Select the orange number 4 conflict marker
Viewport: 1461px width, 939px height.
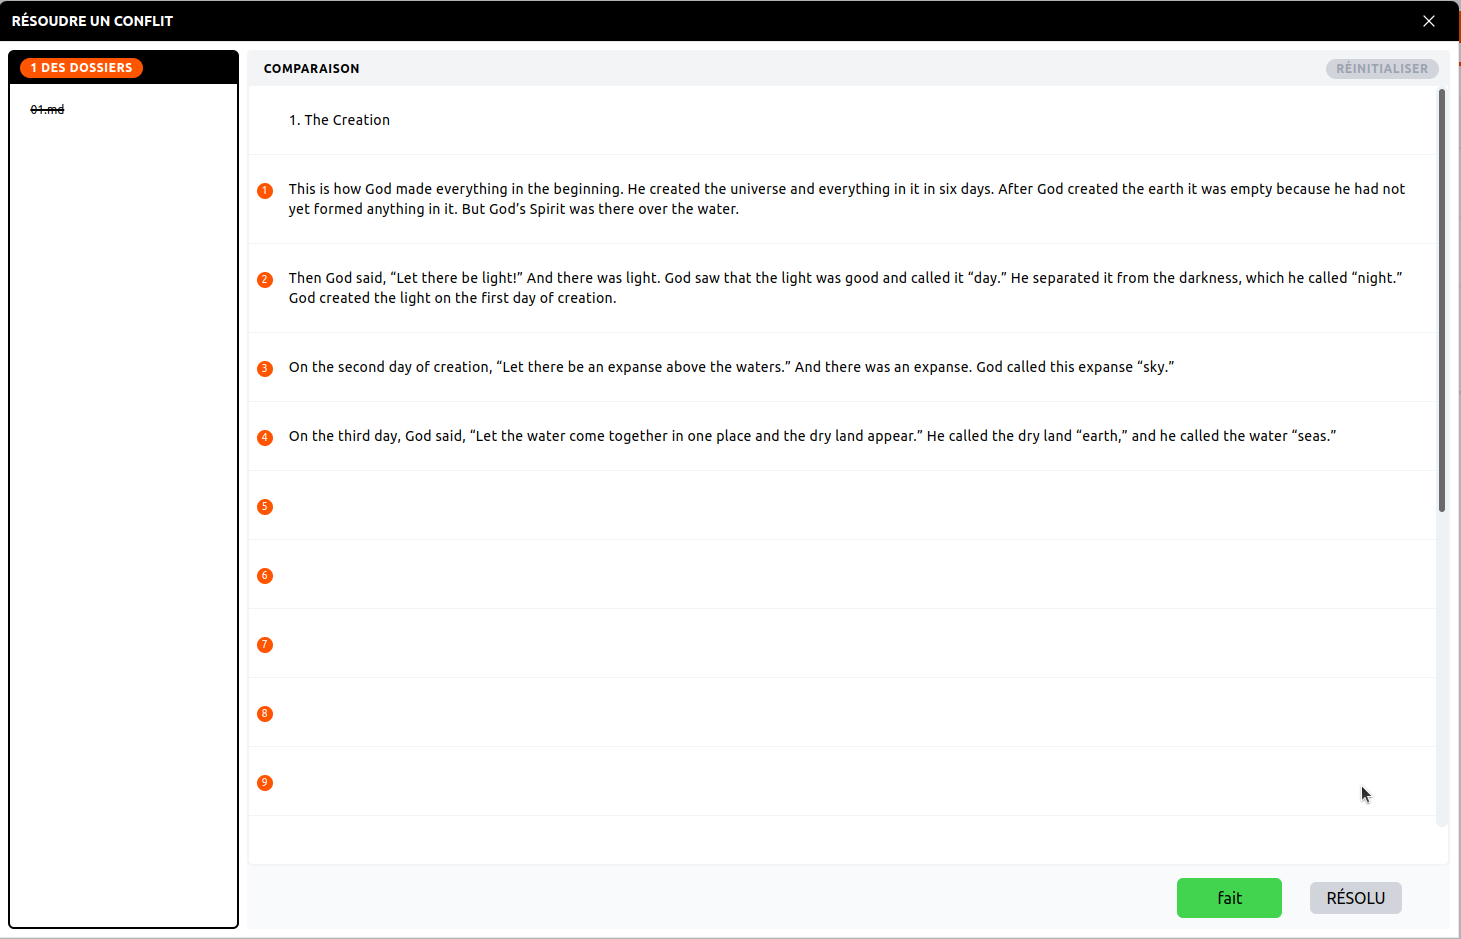coord(265,438)
